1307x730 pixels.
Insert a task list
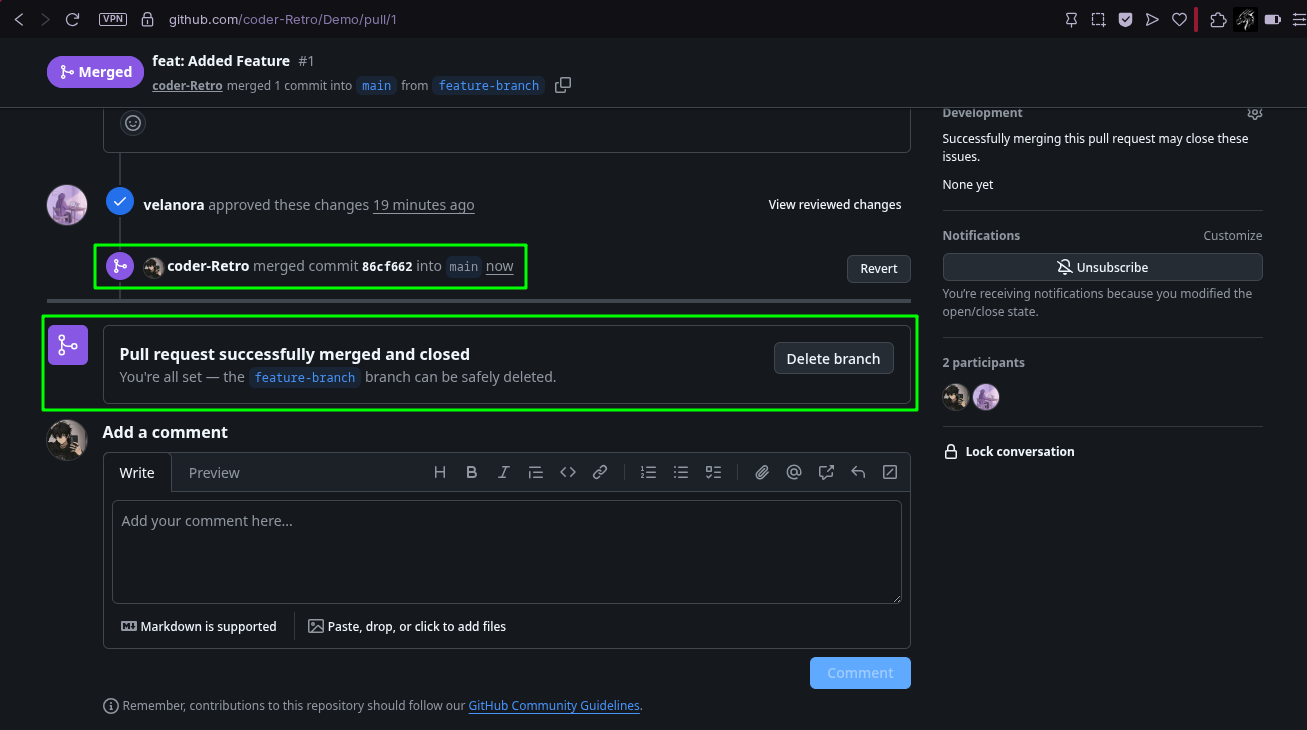coord(713,473)
